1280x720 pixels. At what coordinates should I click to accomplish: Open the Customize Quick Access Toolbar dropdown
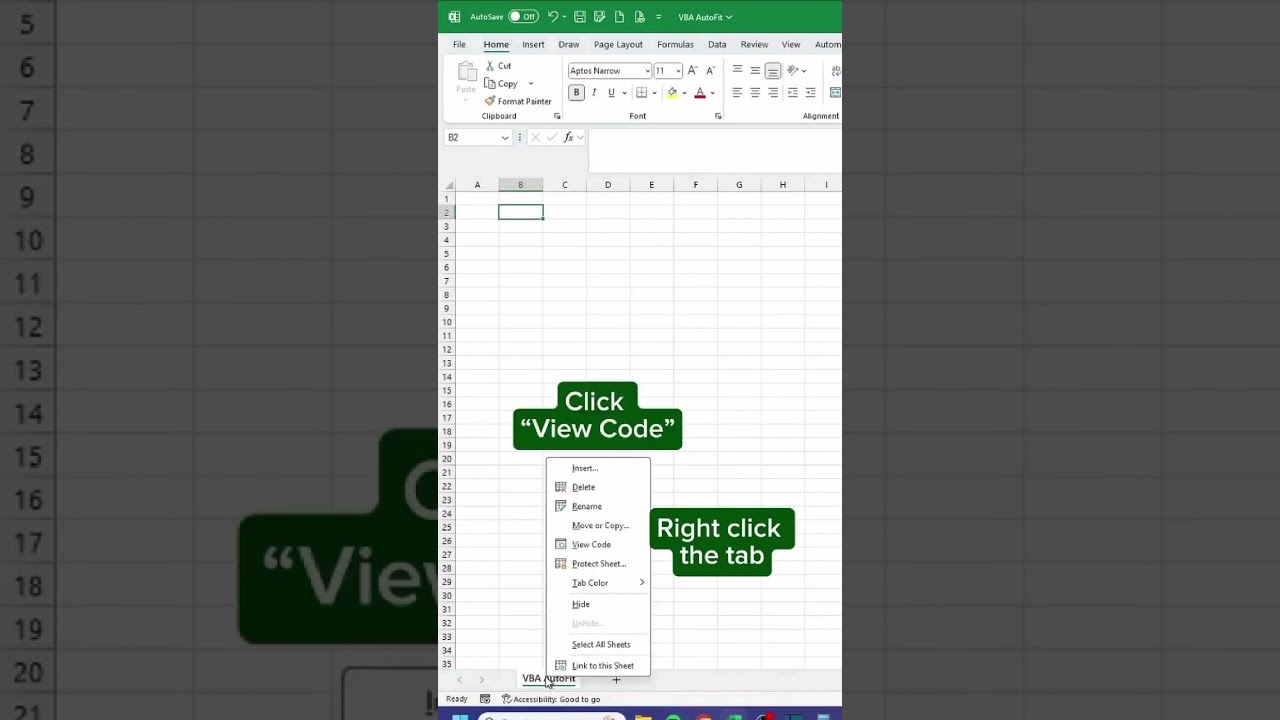point(659,17)
